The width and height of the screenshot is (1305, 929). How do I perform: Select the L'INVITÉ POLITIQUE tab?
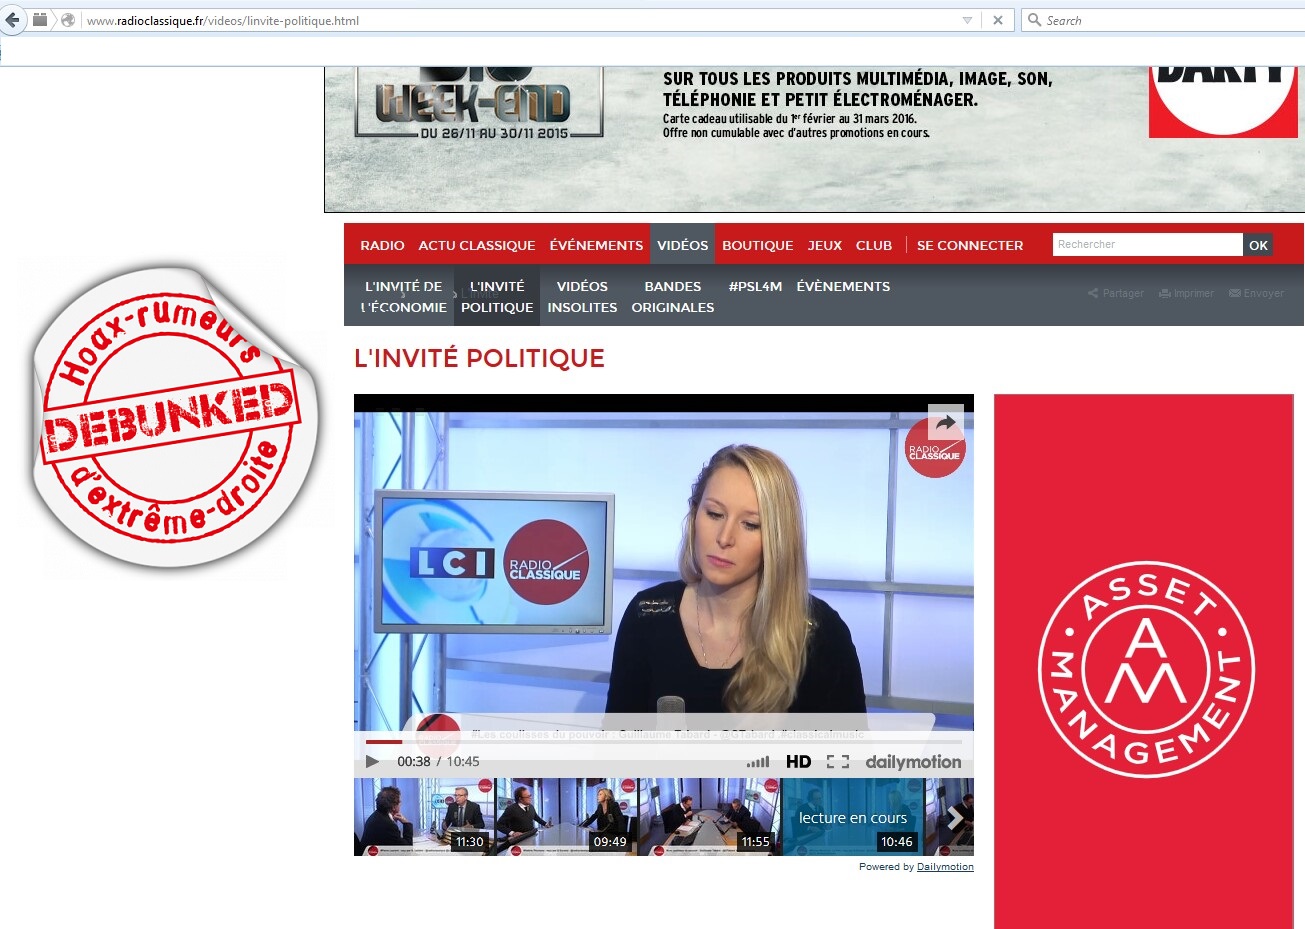pyautogui.click(x=497, y=297)
